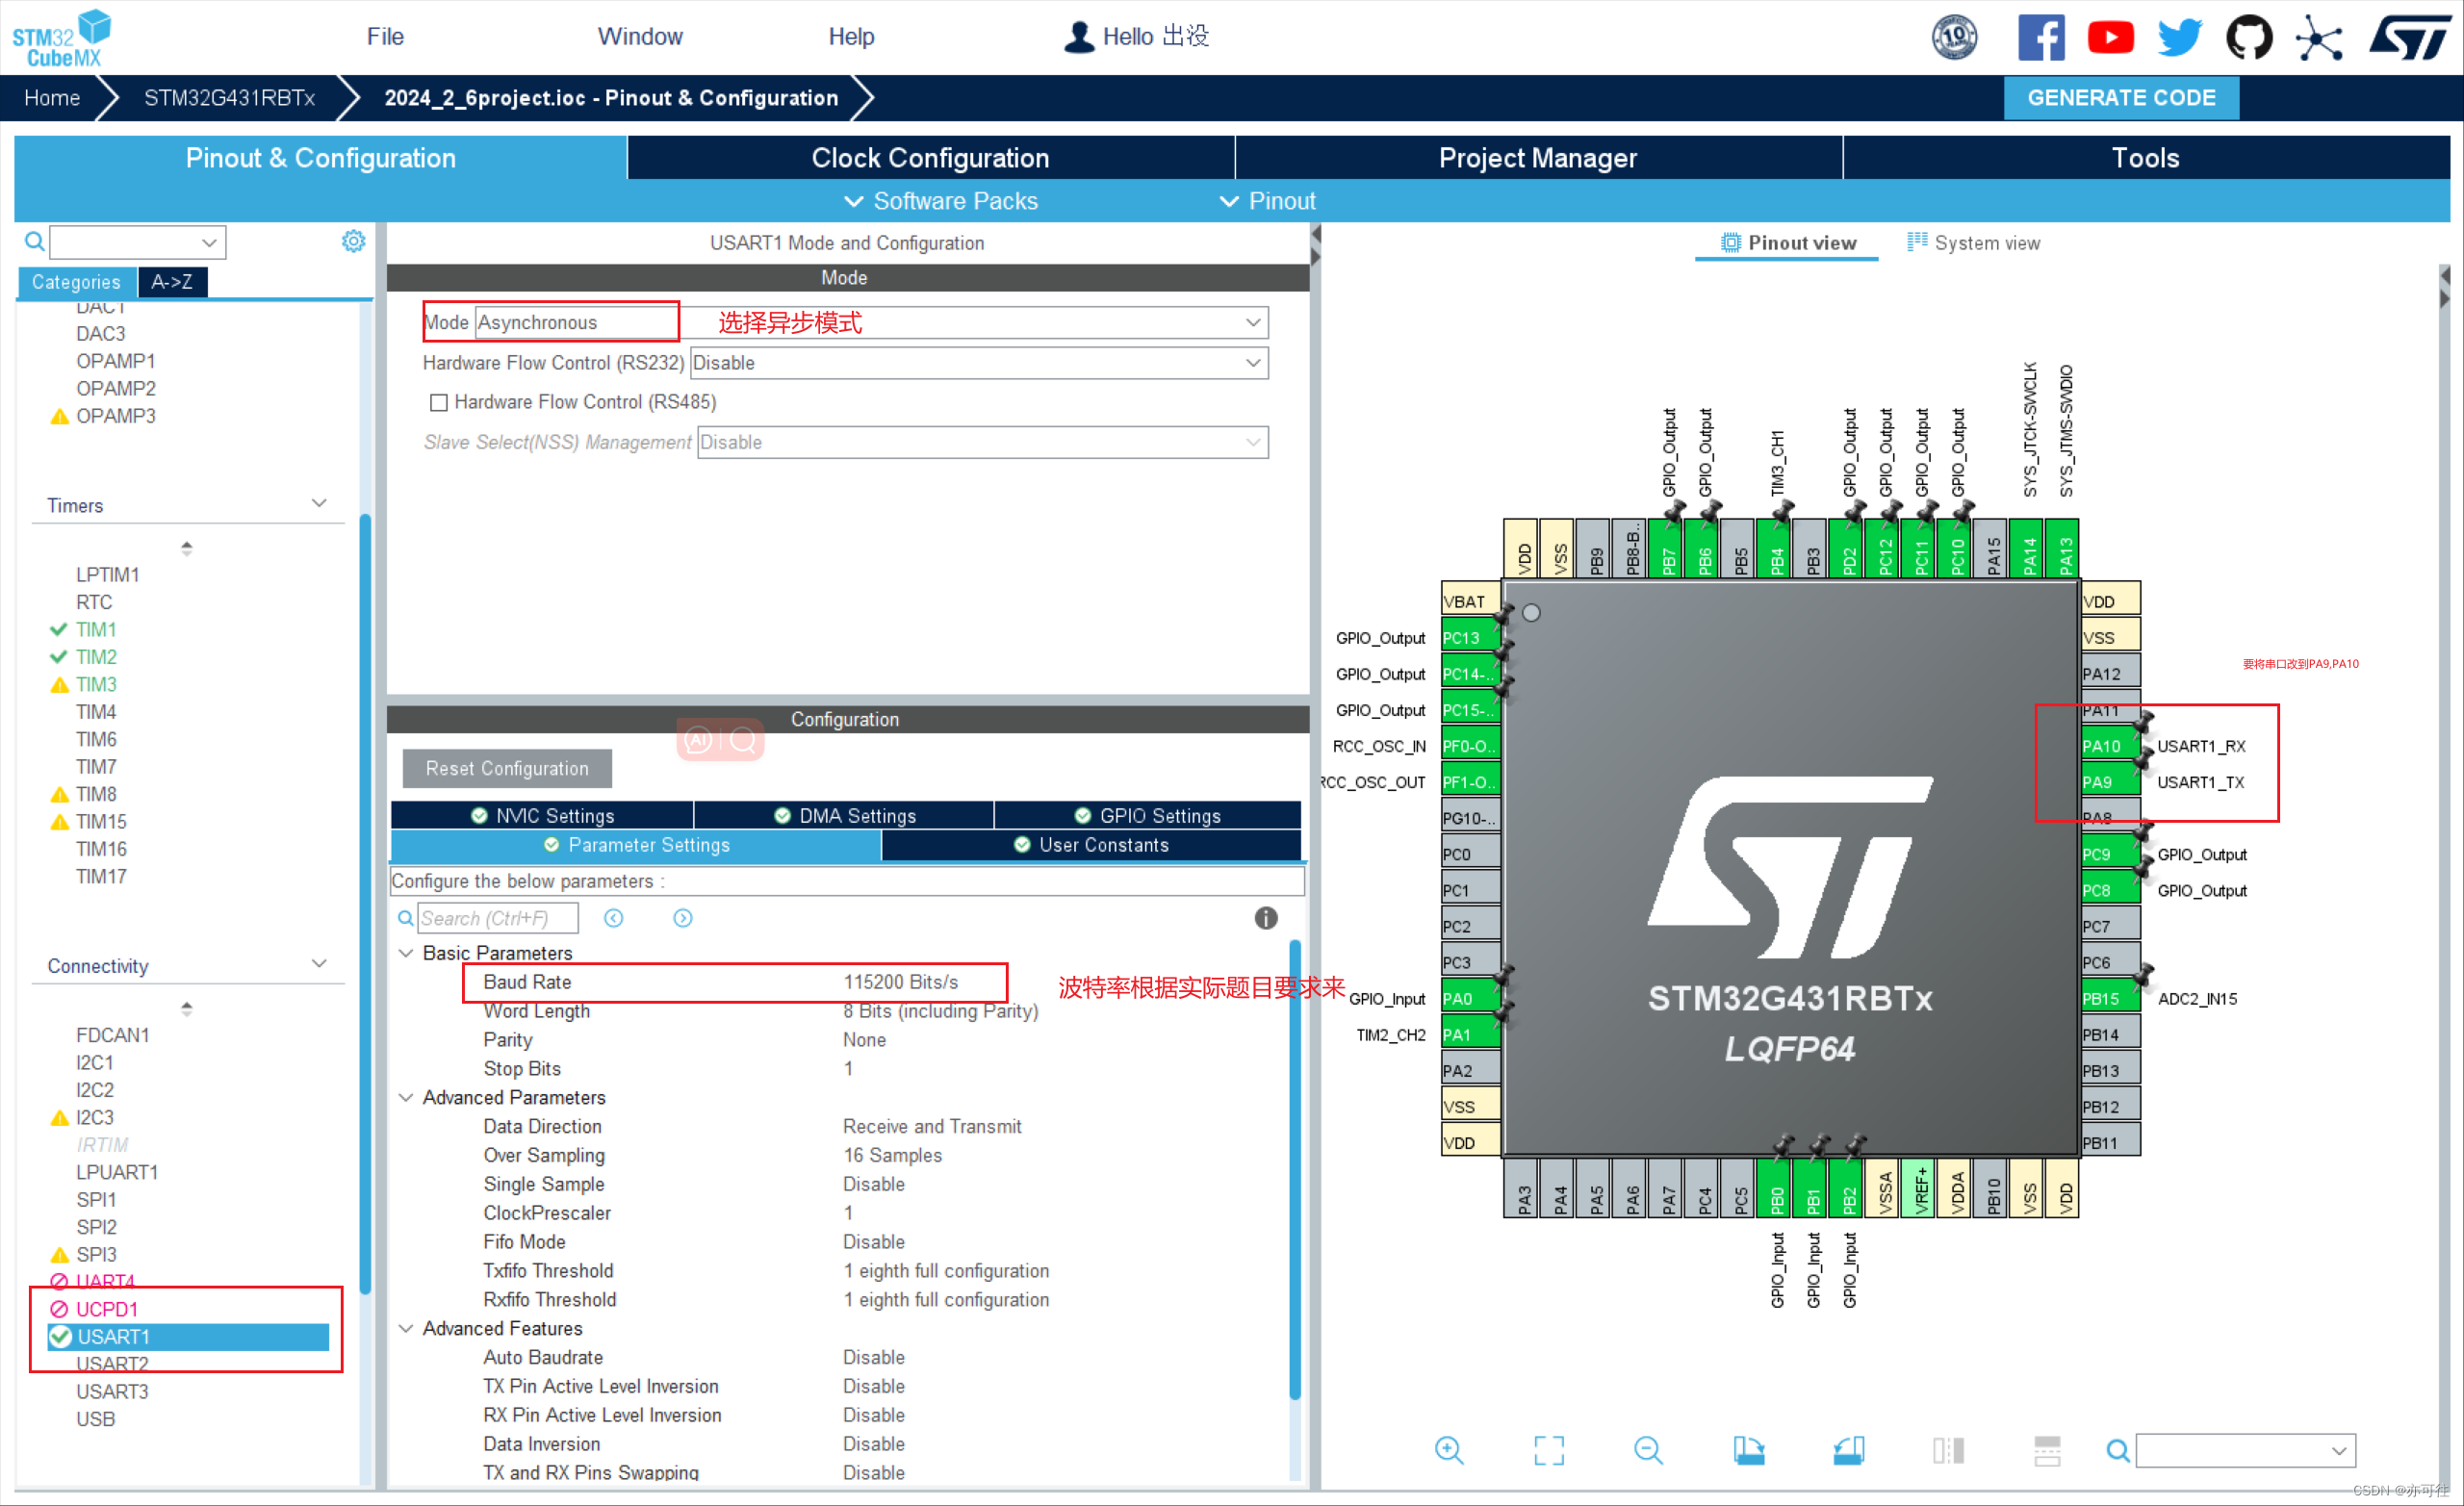Open the NVIC Settings tab

click(x=542, y=815)
